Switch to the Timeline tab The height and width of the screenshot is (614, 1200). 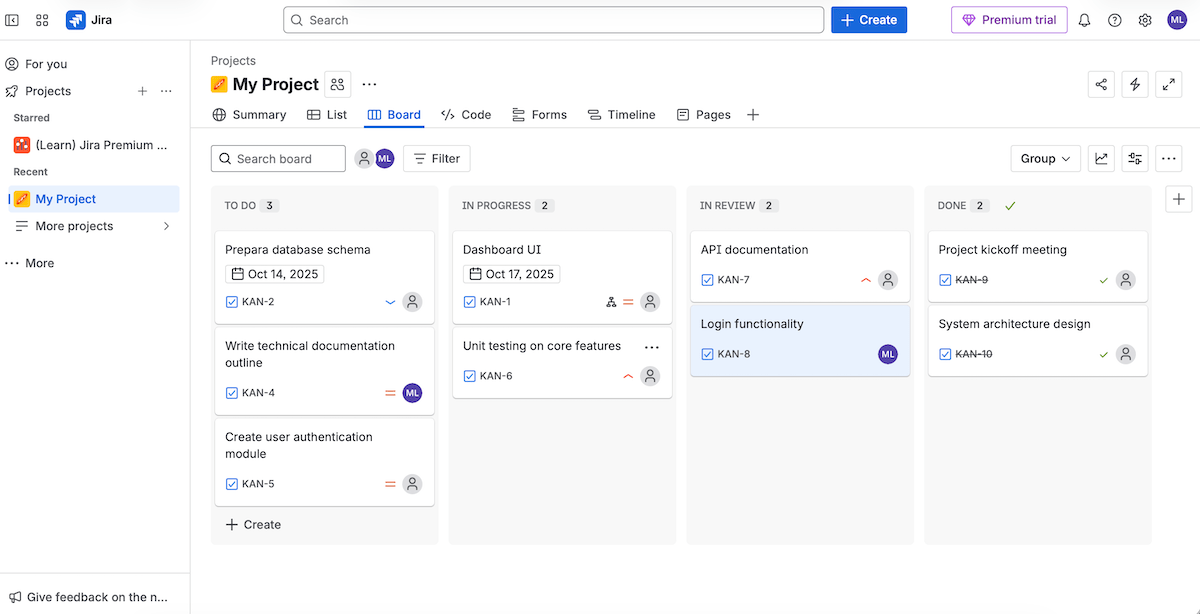pos(621,114)
